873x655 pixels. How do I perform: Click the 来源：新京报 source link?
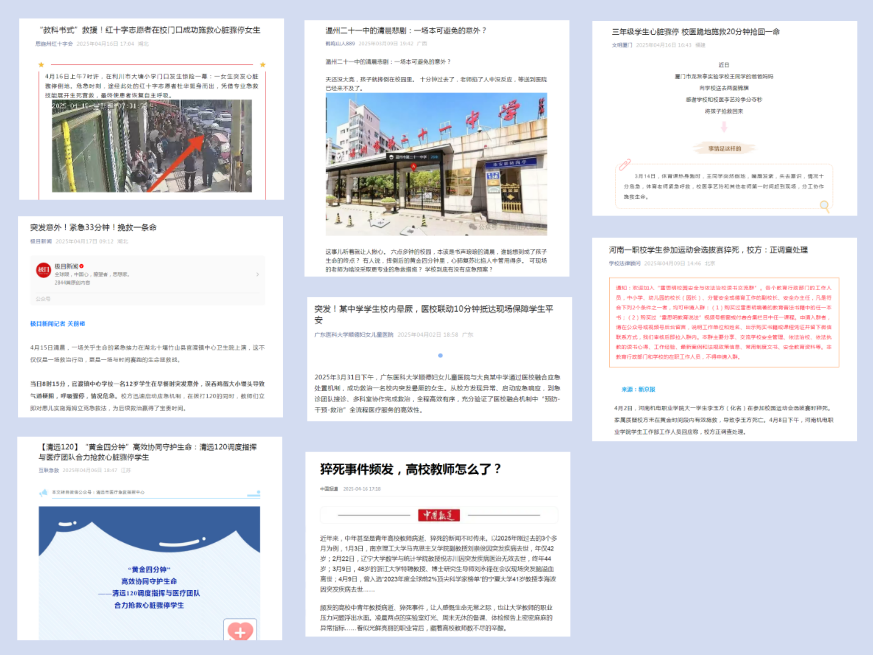[638, 388]
